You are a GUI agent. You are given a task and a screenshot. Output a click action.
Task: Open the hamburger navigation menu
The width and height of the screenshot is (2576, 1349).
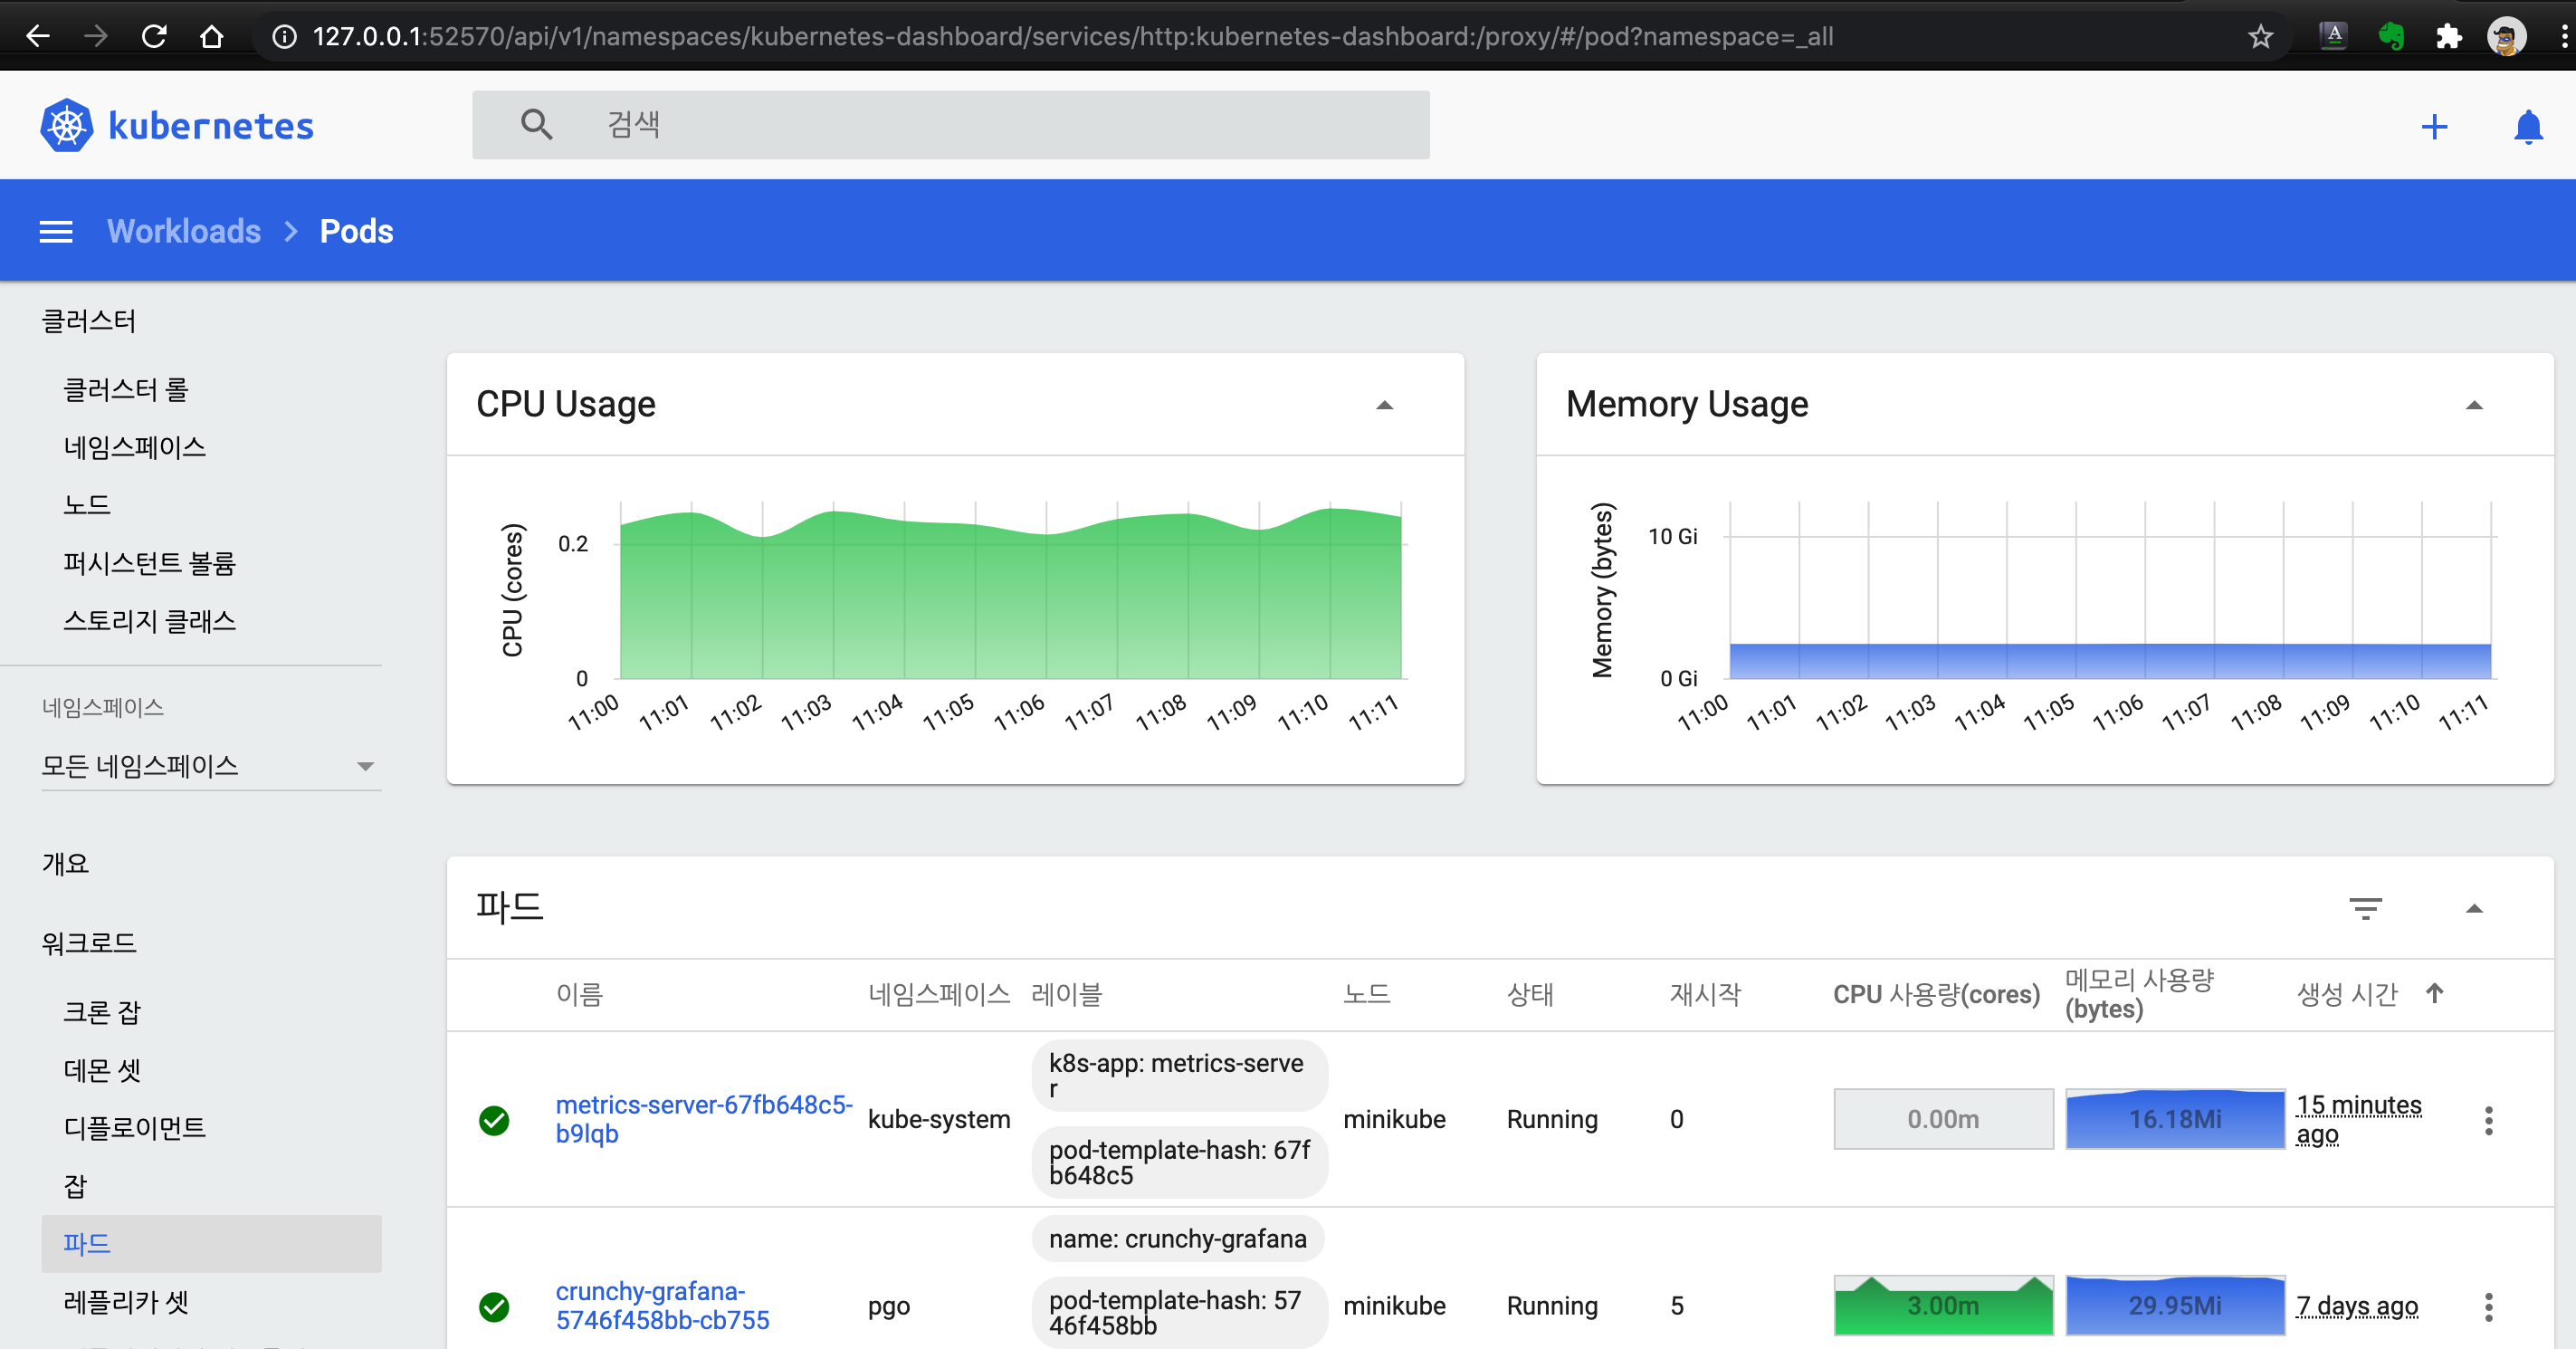(56, 232)
